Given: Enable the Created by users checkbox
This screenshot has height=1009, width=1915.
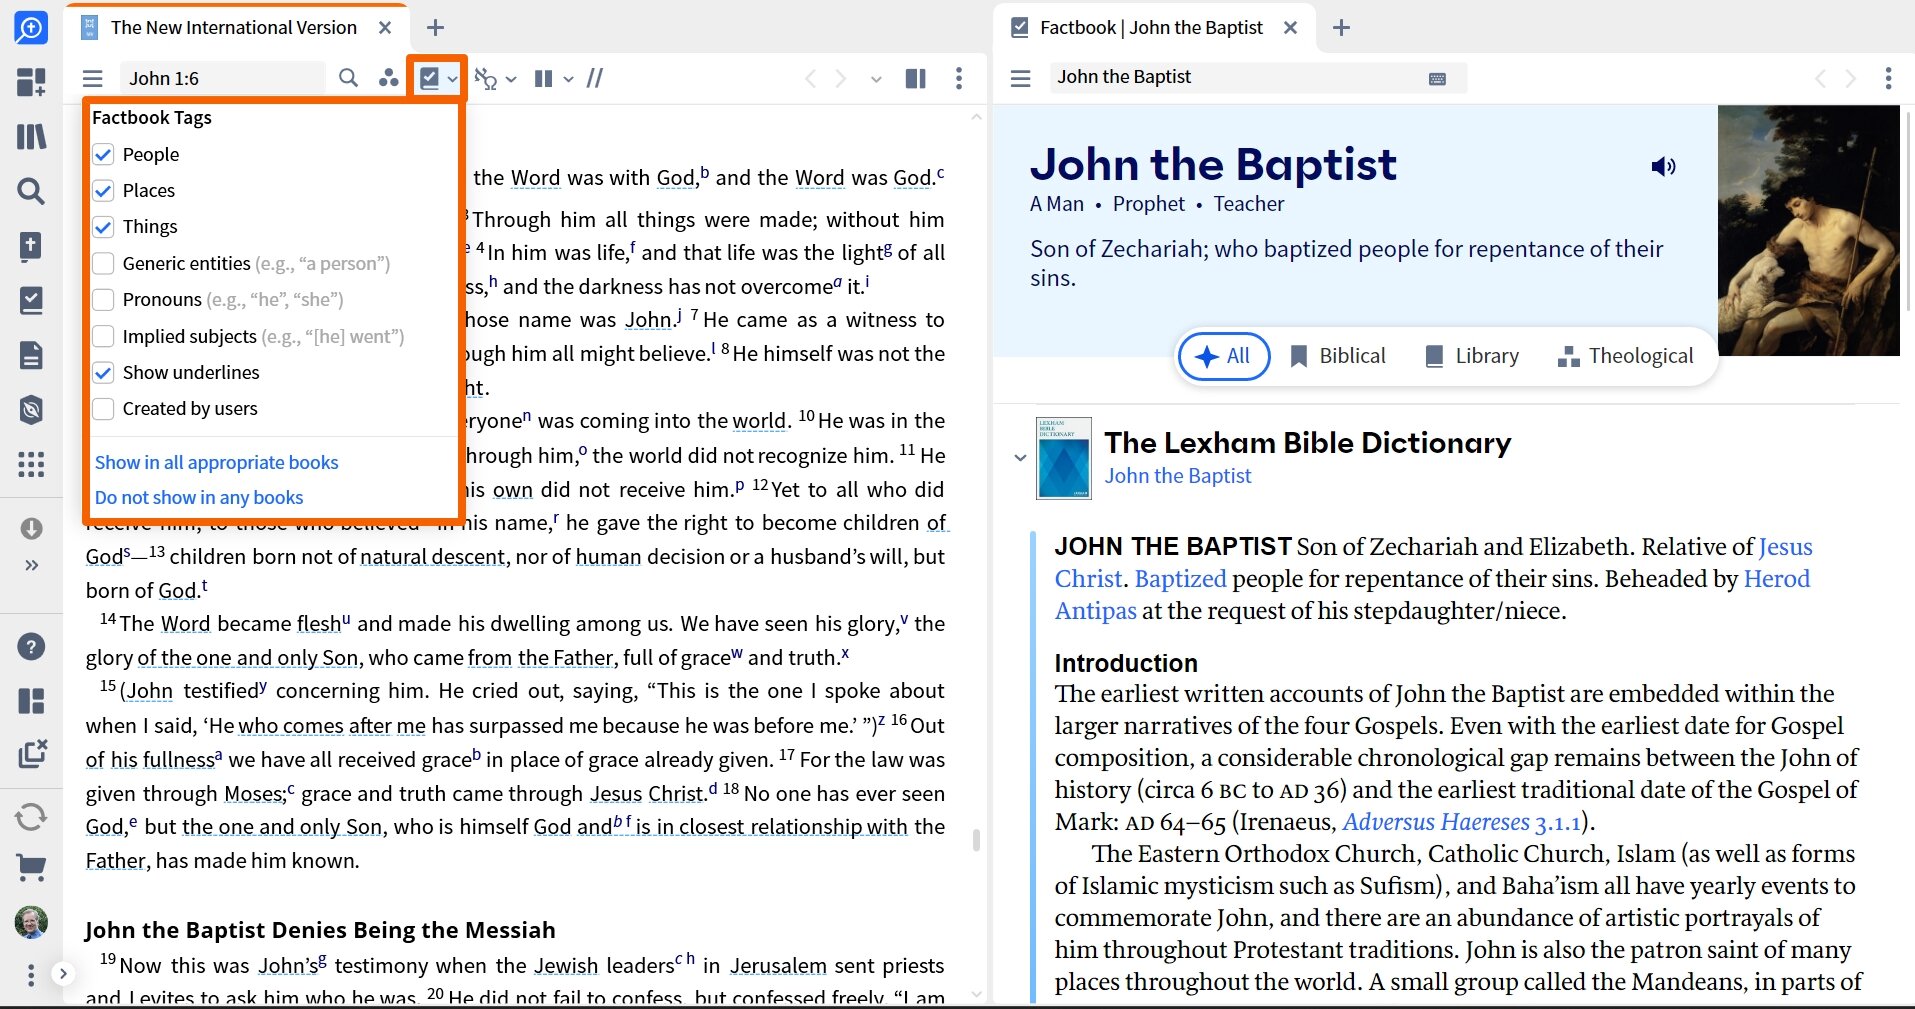Looking at the screenshot, I should [104, 408].
